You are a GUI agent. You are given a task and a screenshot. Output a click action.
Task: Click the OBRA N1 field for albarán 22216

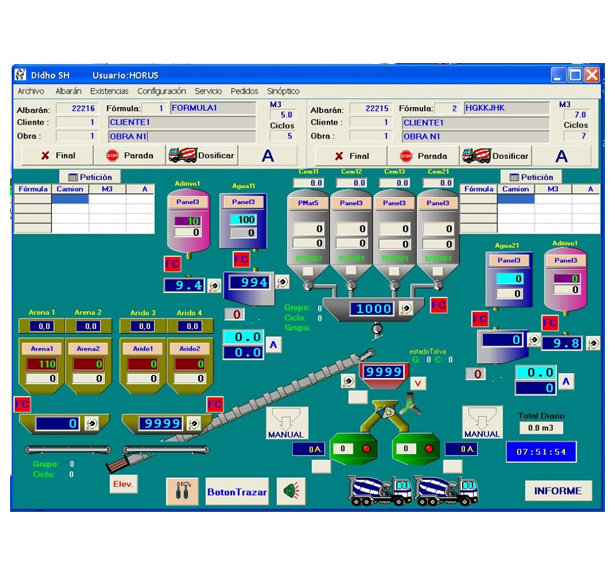click(x=182, y=136)
